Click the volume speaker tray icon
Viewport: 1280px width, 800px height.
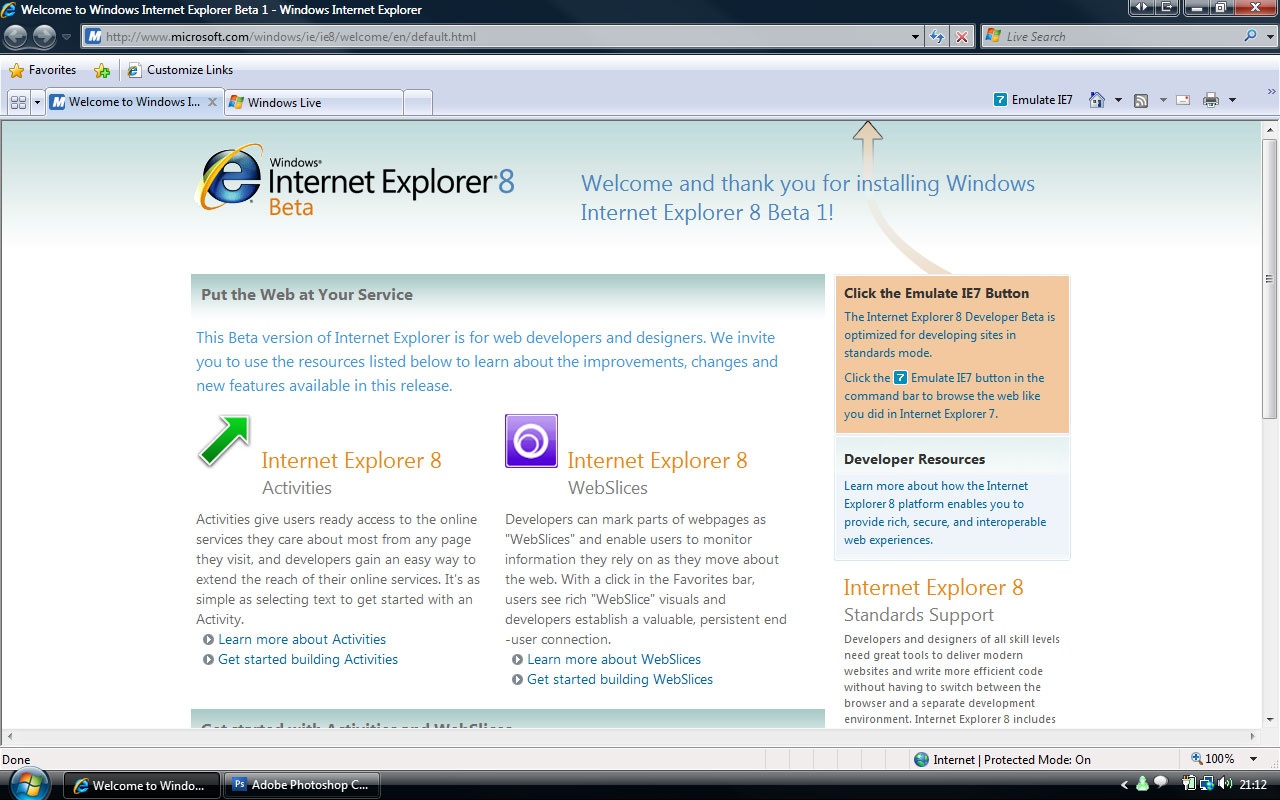pyautogui.click(x=1225, y=785)
